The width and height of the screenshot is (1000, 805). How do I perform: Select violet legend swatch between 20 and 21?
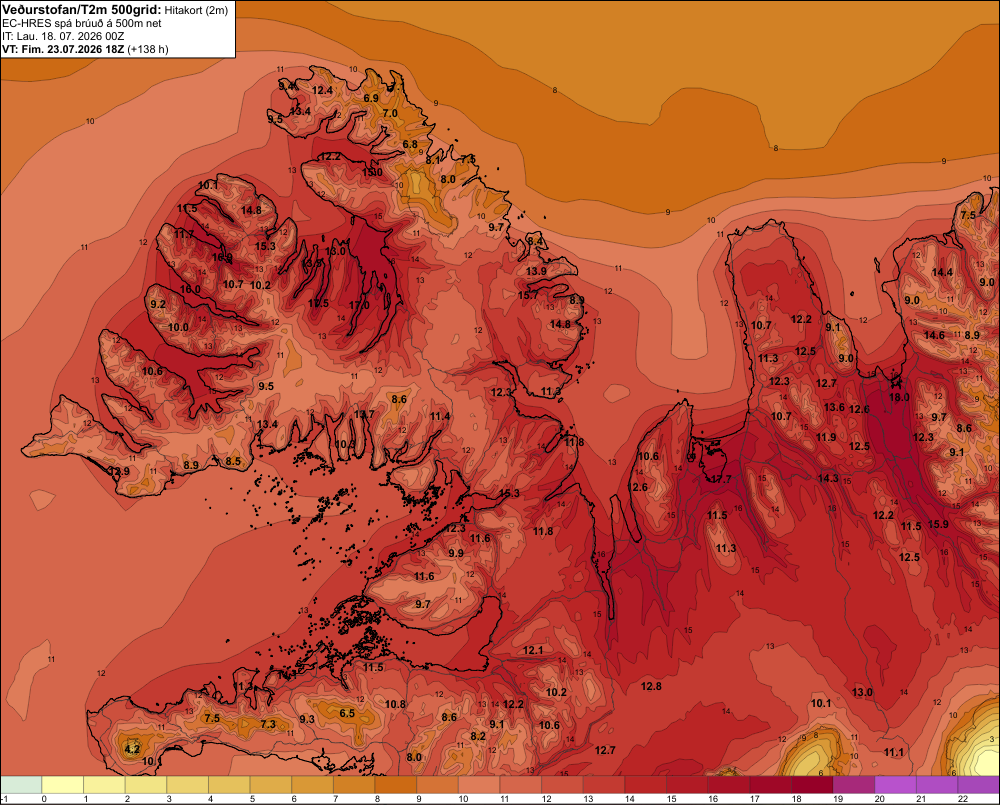tap(896, 785)
